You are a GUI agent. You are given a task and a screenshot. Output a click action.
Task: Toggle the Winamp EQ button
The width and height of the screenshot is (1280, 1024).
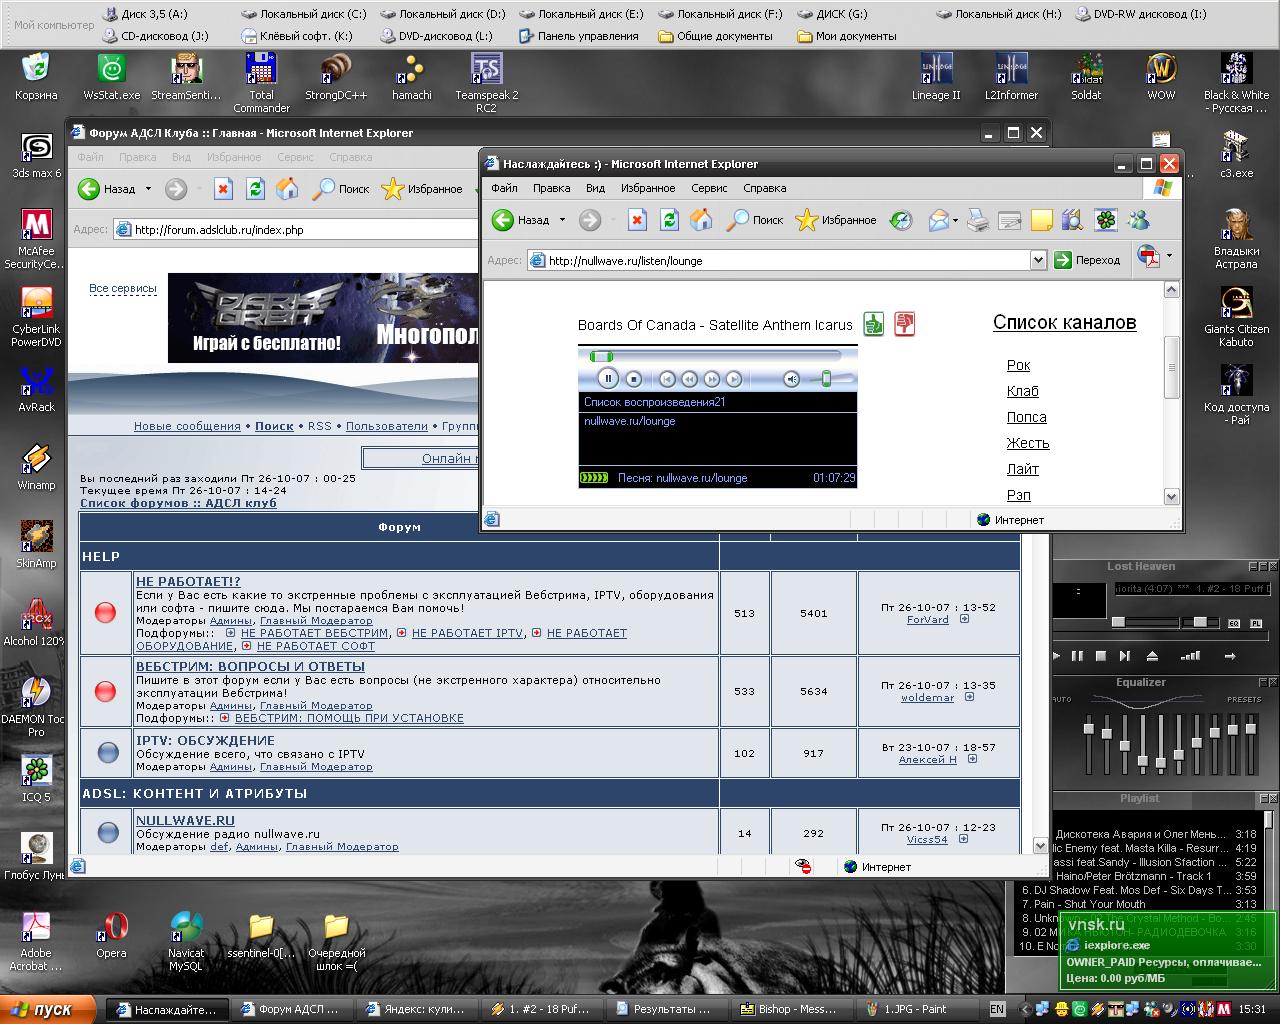coord(1233,623)
